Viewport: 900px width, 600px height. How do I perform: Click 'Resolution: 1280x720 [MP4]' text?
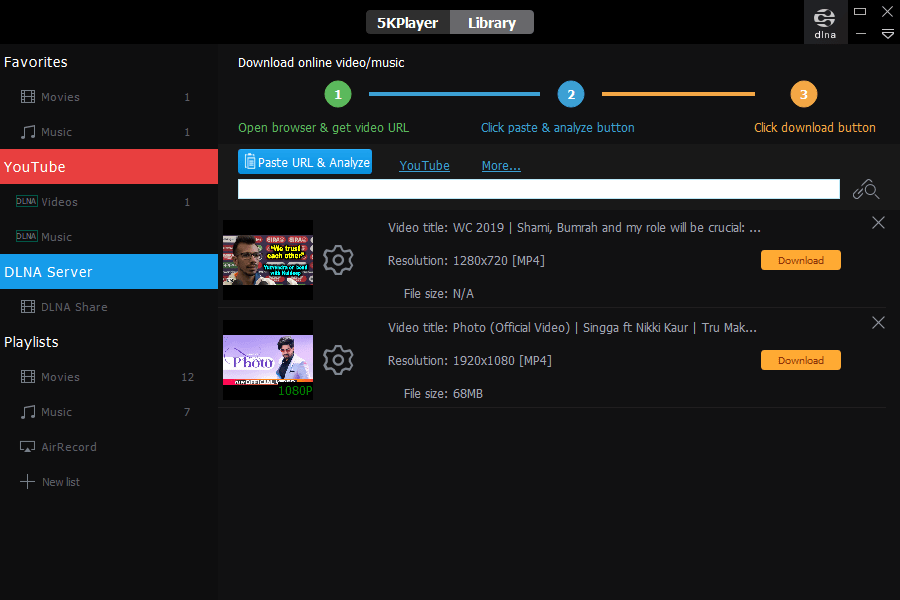tap(466, 261)
